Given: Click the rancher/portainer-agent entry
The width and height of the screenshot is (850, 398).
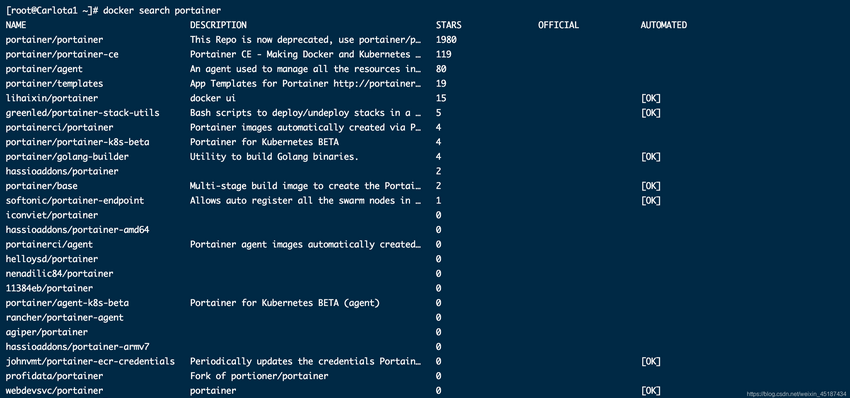Looking at the screenshot, I should pos(65,317).
